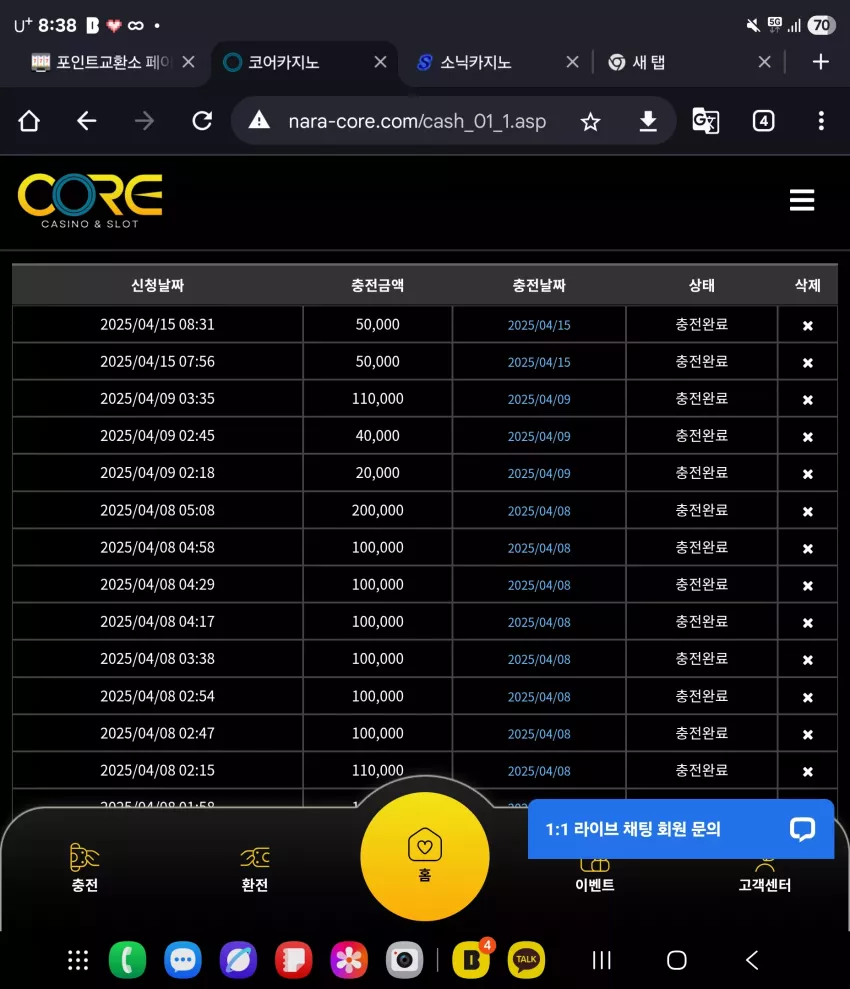Bookmark the page with the star icon
Viewport: 850px width, 989px height.
590,121
